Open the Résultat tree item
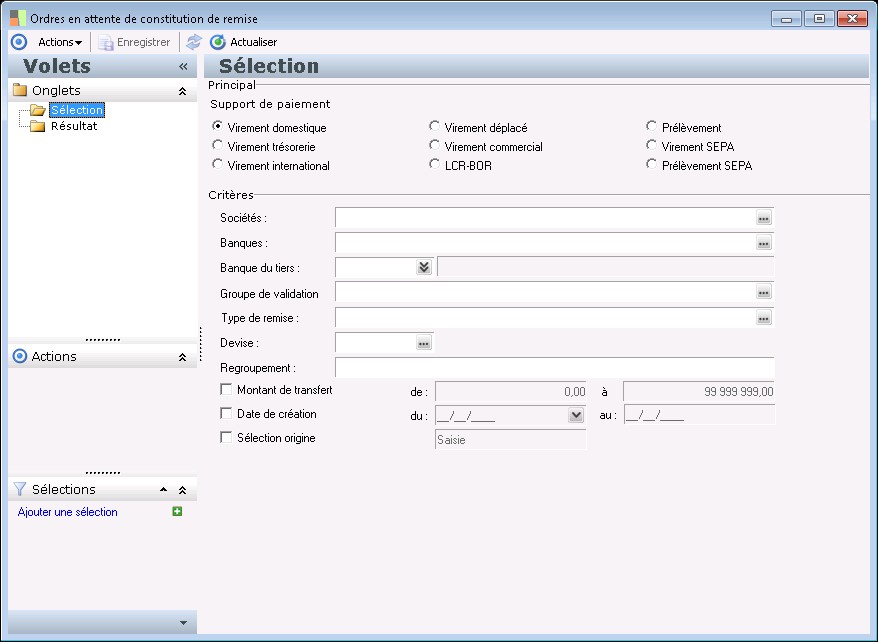 (74, 126)
